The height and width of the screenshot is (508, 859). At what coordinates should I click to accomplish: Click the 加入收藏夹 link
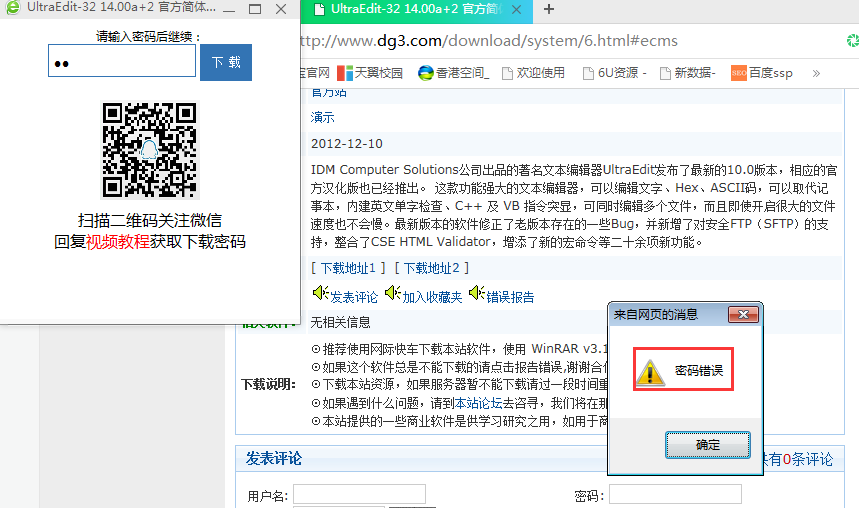(432, 297)
